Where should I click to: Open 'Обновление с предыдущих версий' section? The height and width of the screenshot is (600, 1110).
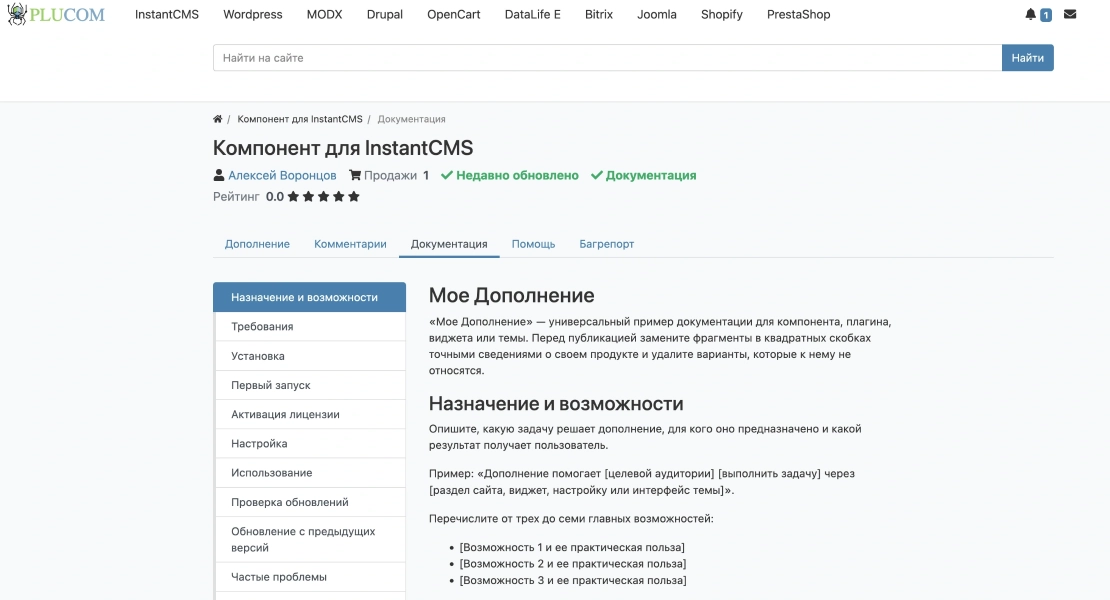tap(309, 539)
